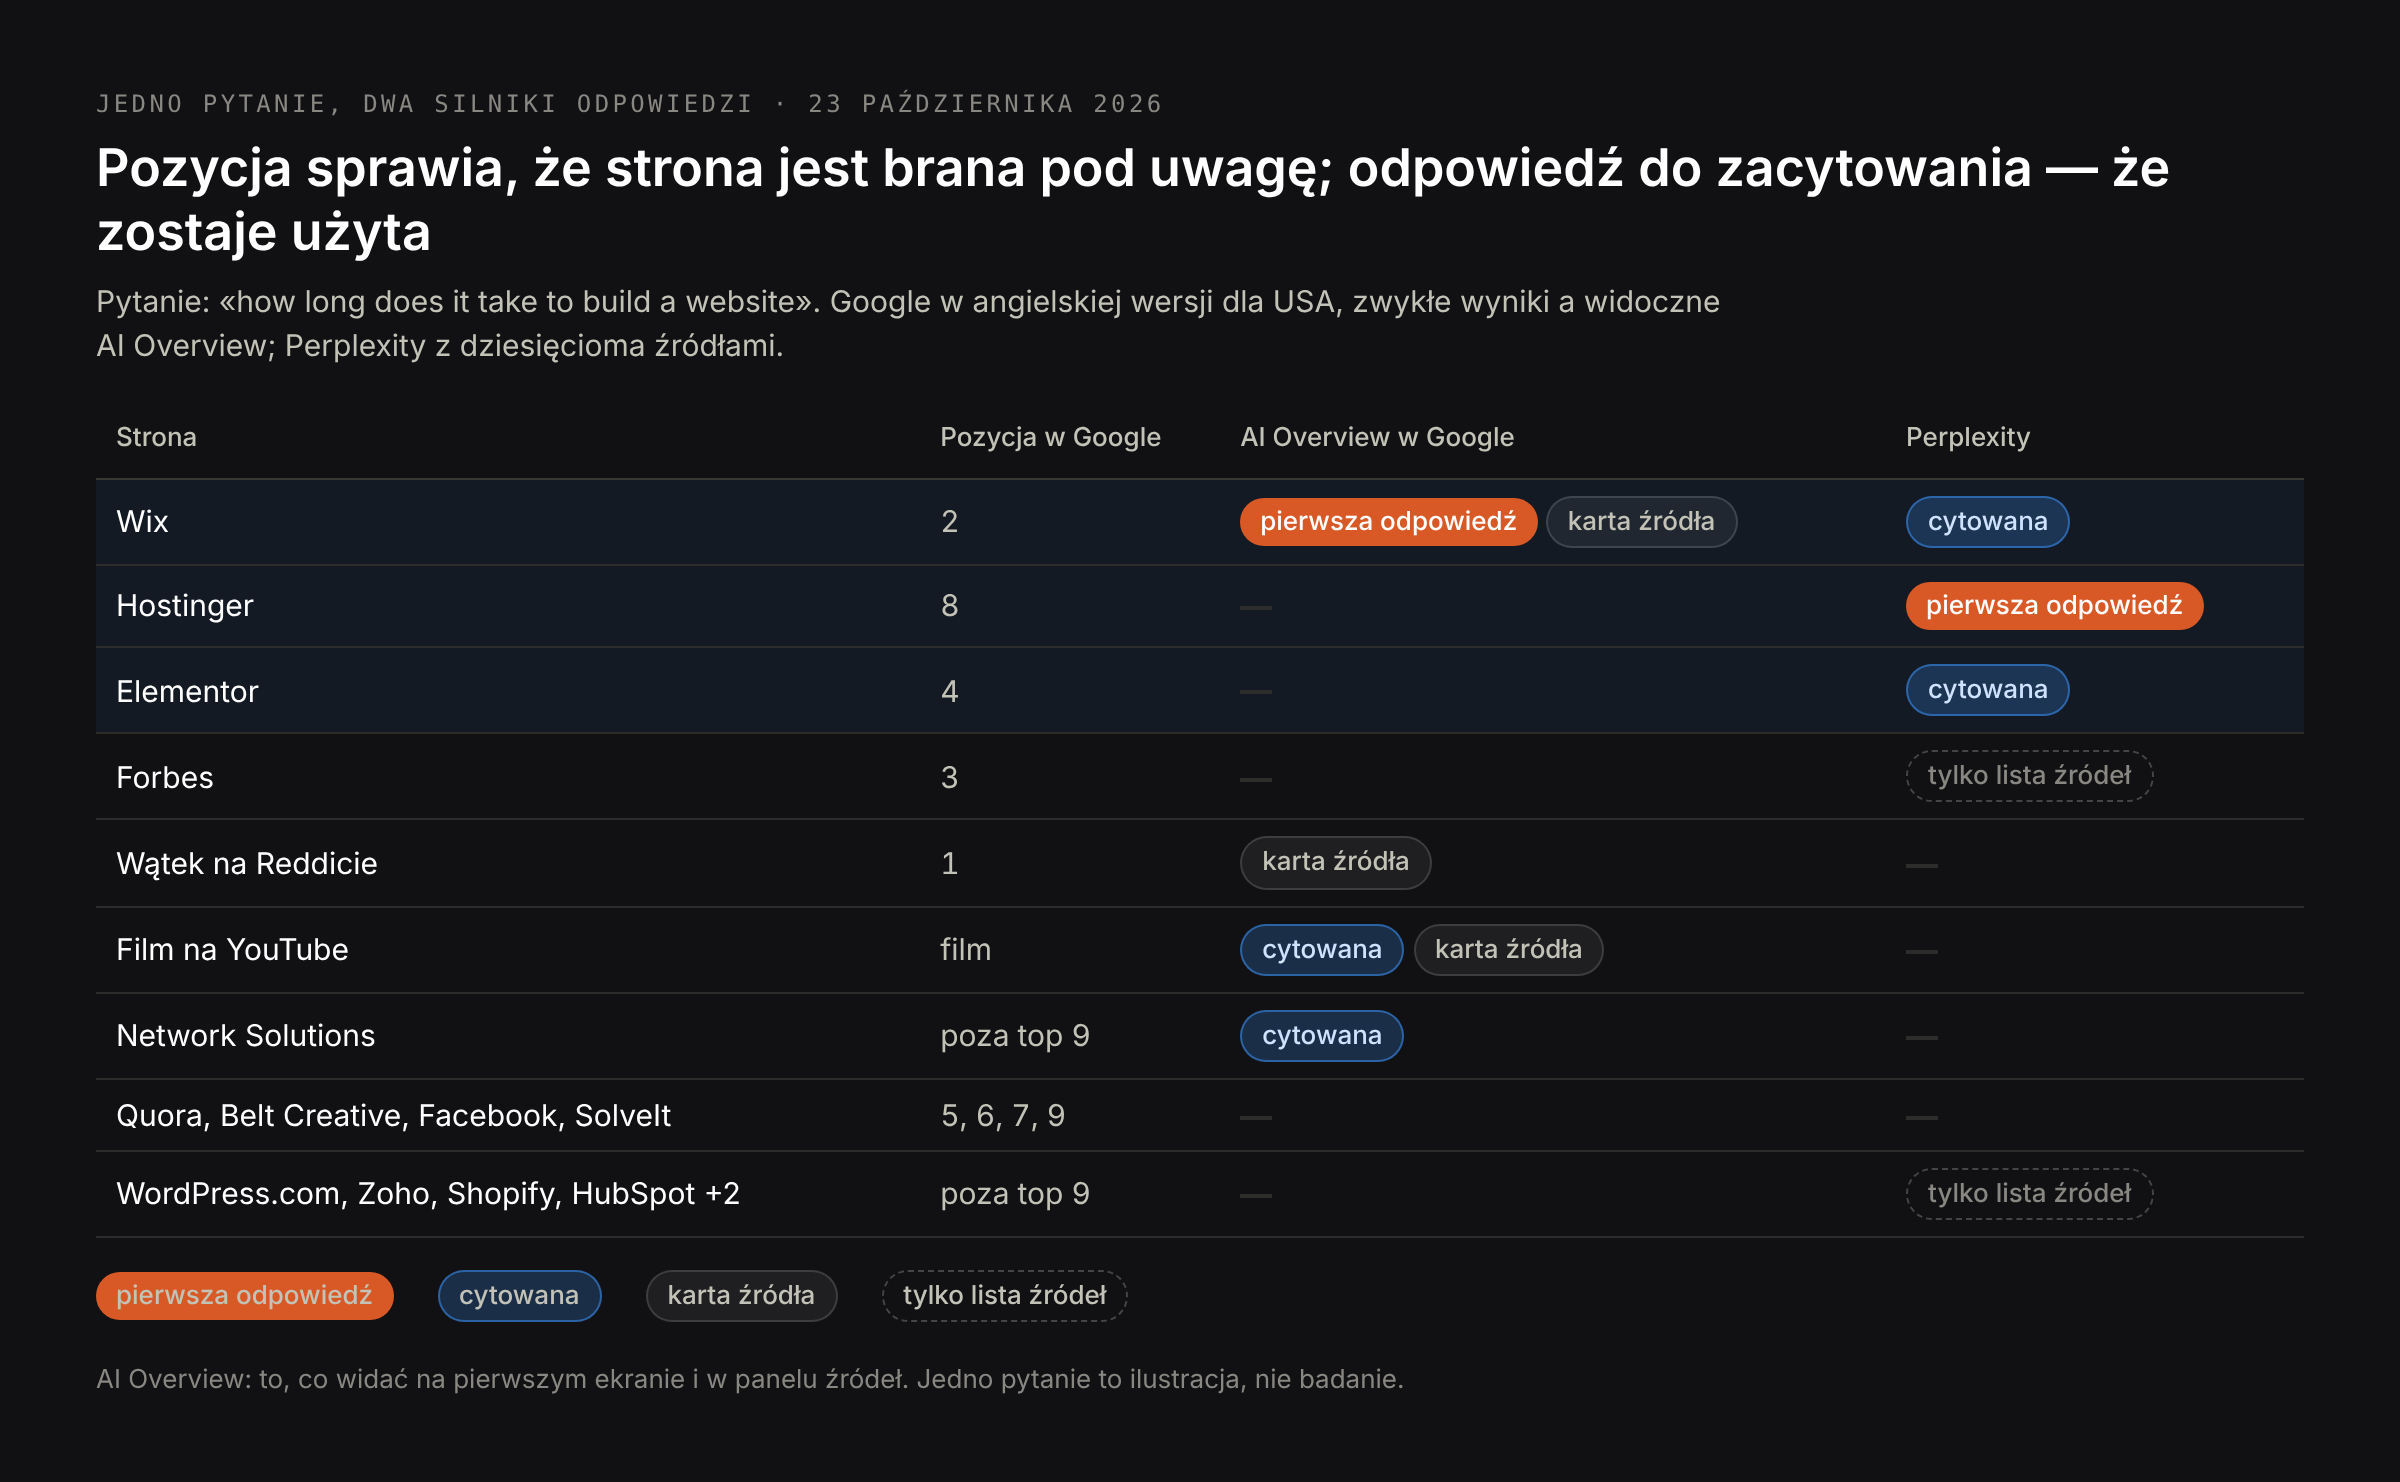Click the 'Pozycja w Google' column header

click(x=1050, y=437)
